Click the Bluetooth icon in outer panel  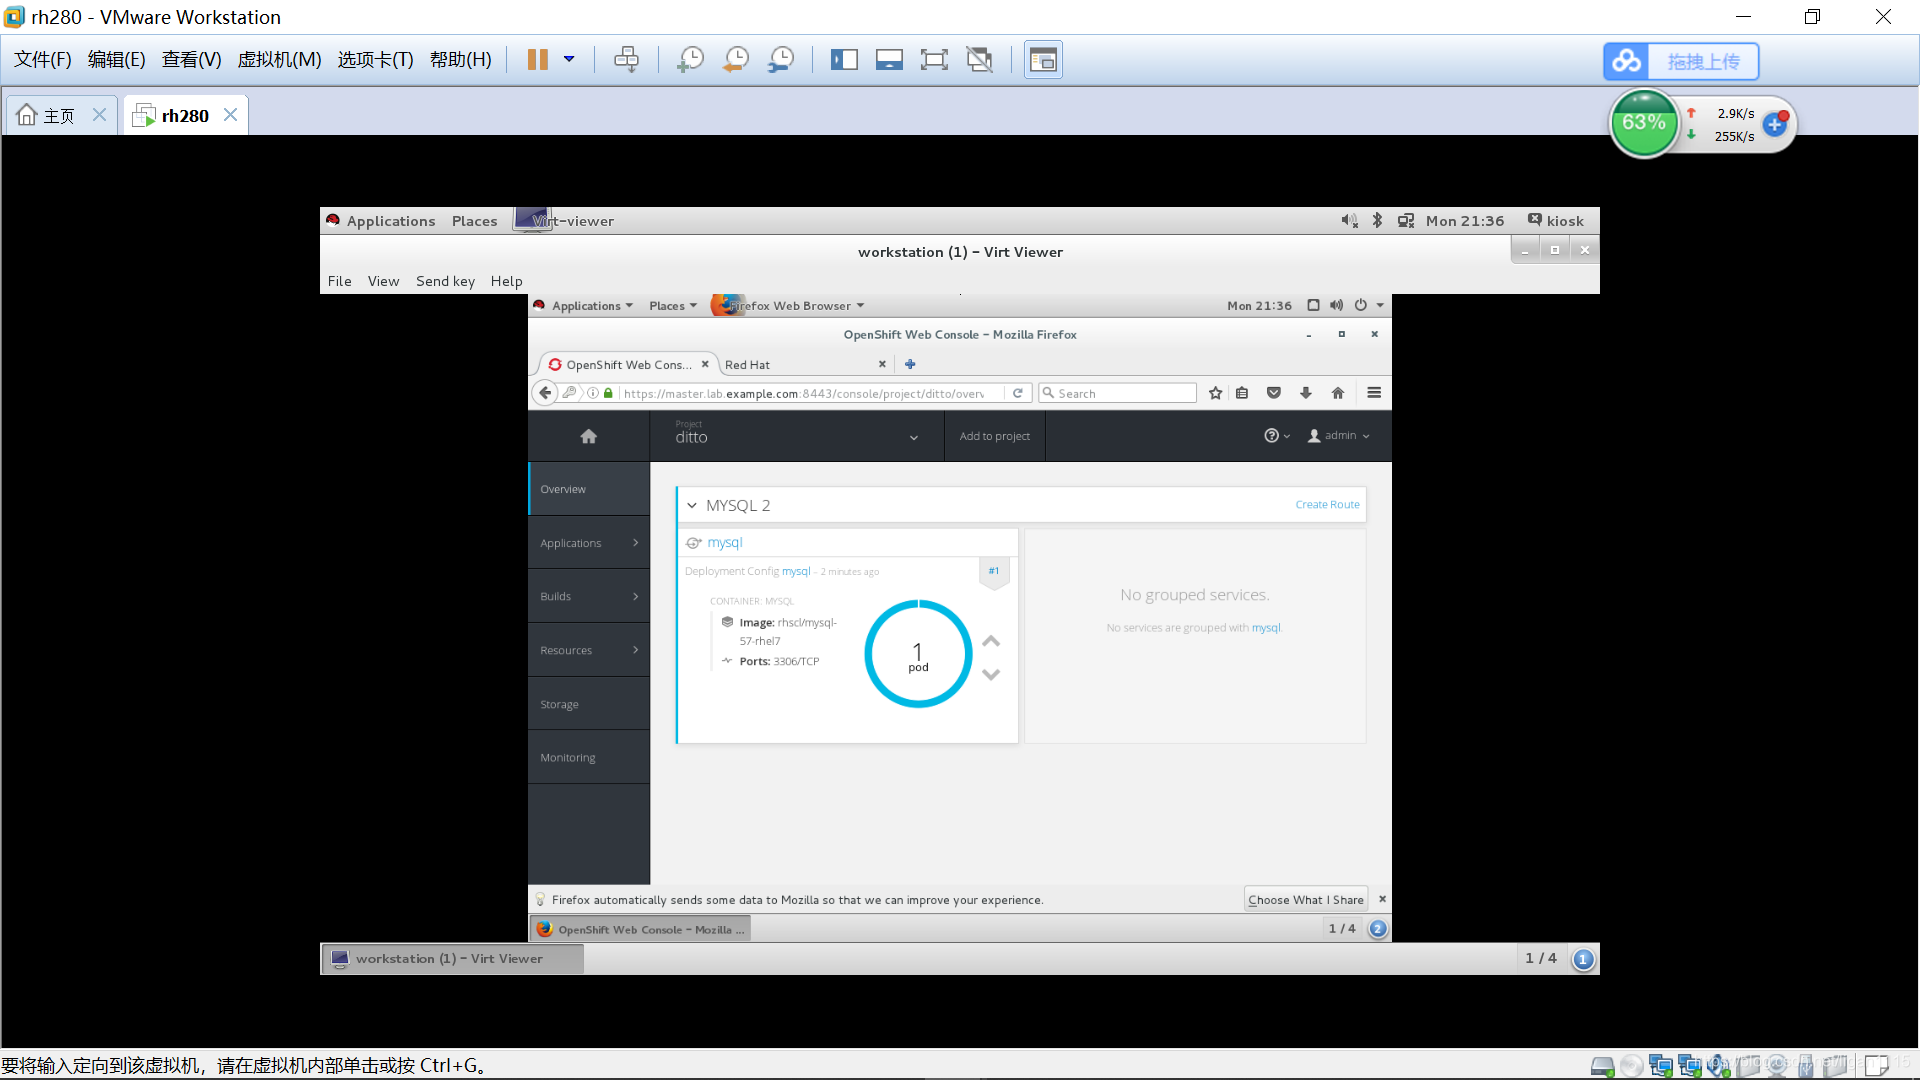[x=1377, y=221]
